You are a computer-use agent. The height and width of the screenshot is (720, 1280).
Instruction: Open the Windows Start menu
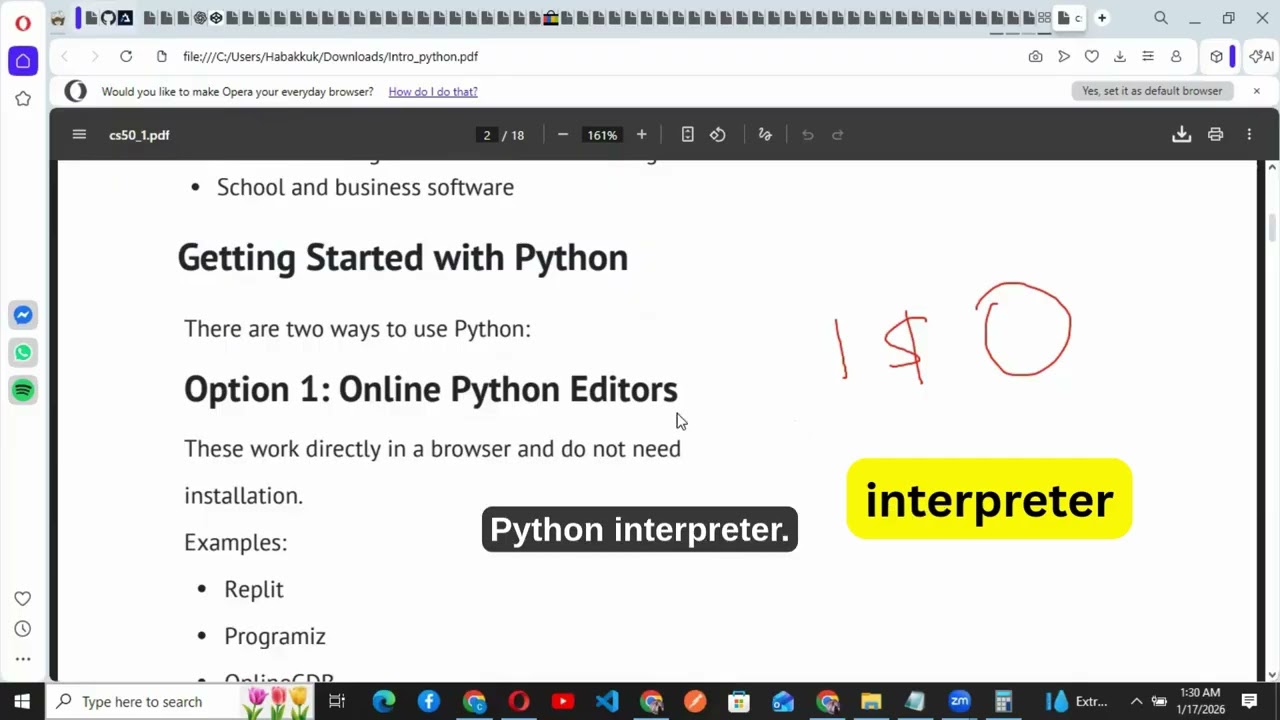coord(22,701)
